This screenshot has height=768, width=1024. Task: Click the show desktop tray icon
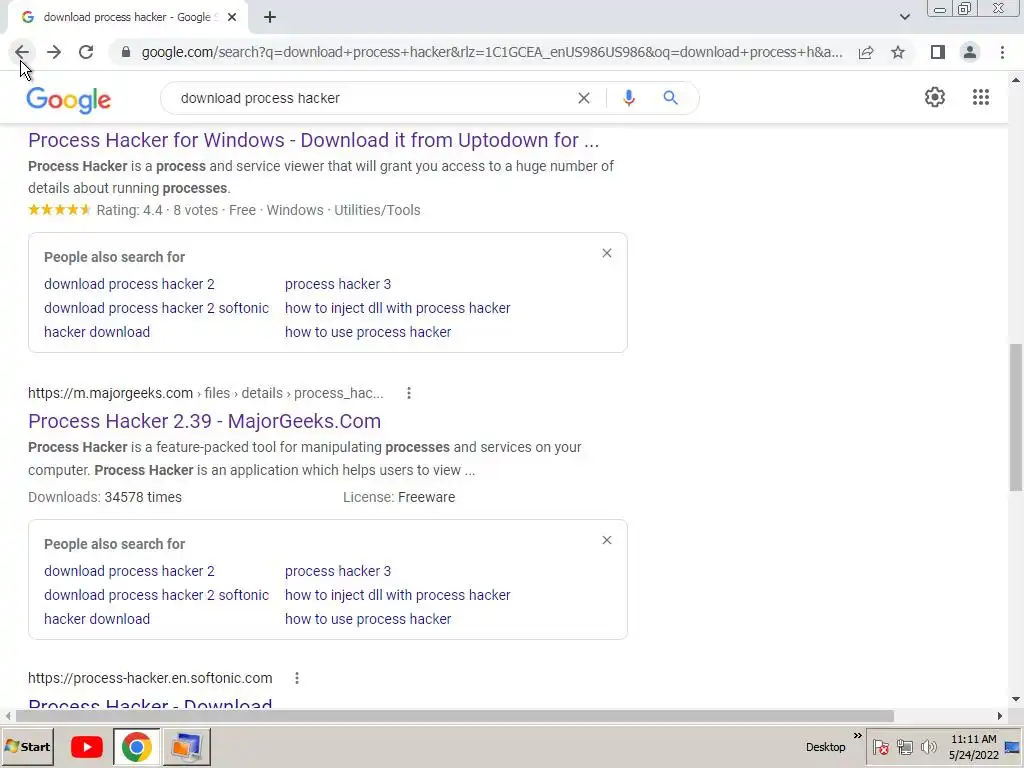tap(1012, 748)
